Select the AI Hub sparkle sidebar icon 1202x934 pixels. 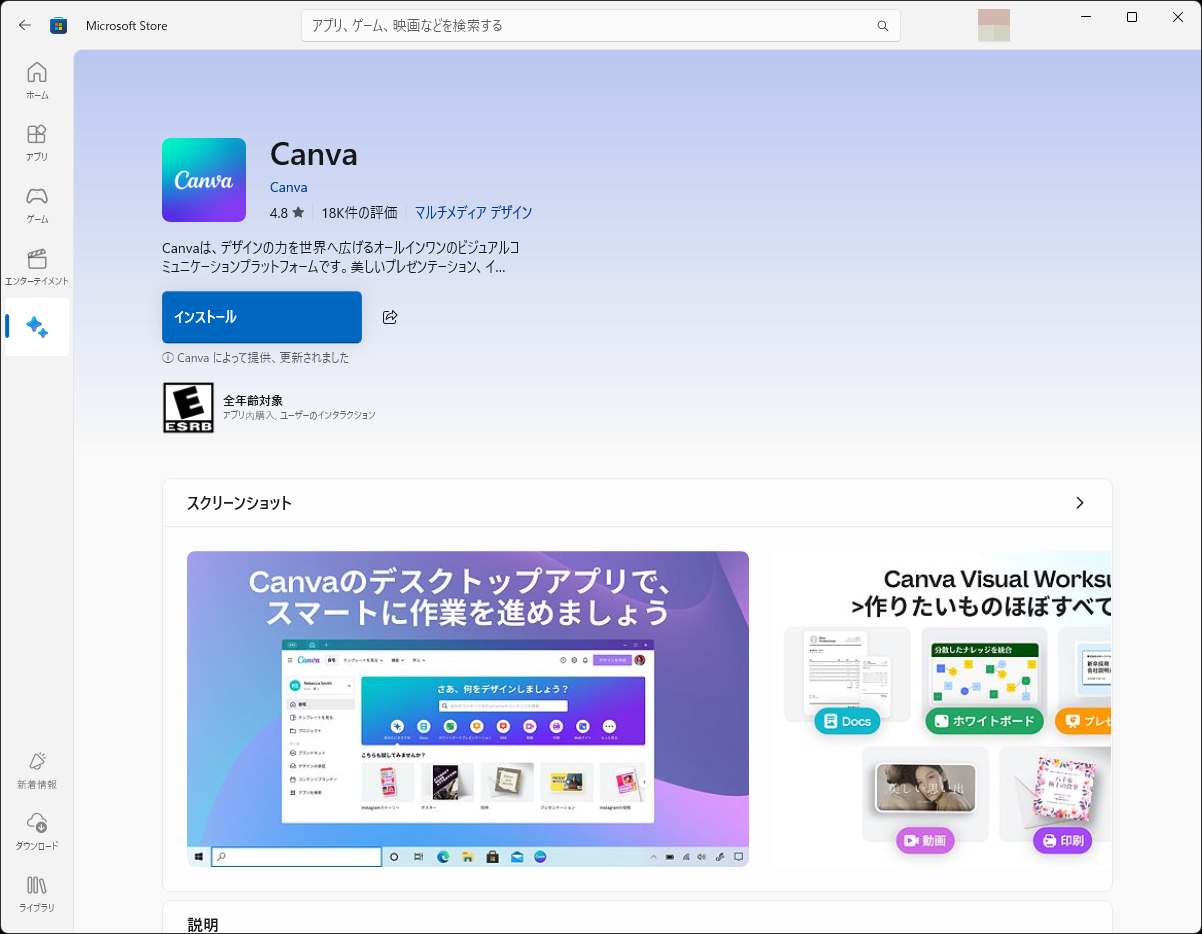tap(36, 327)
